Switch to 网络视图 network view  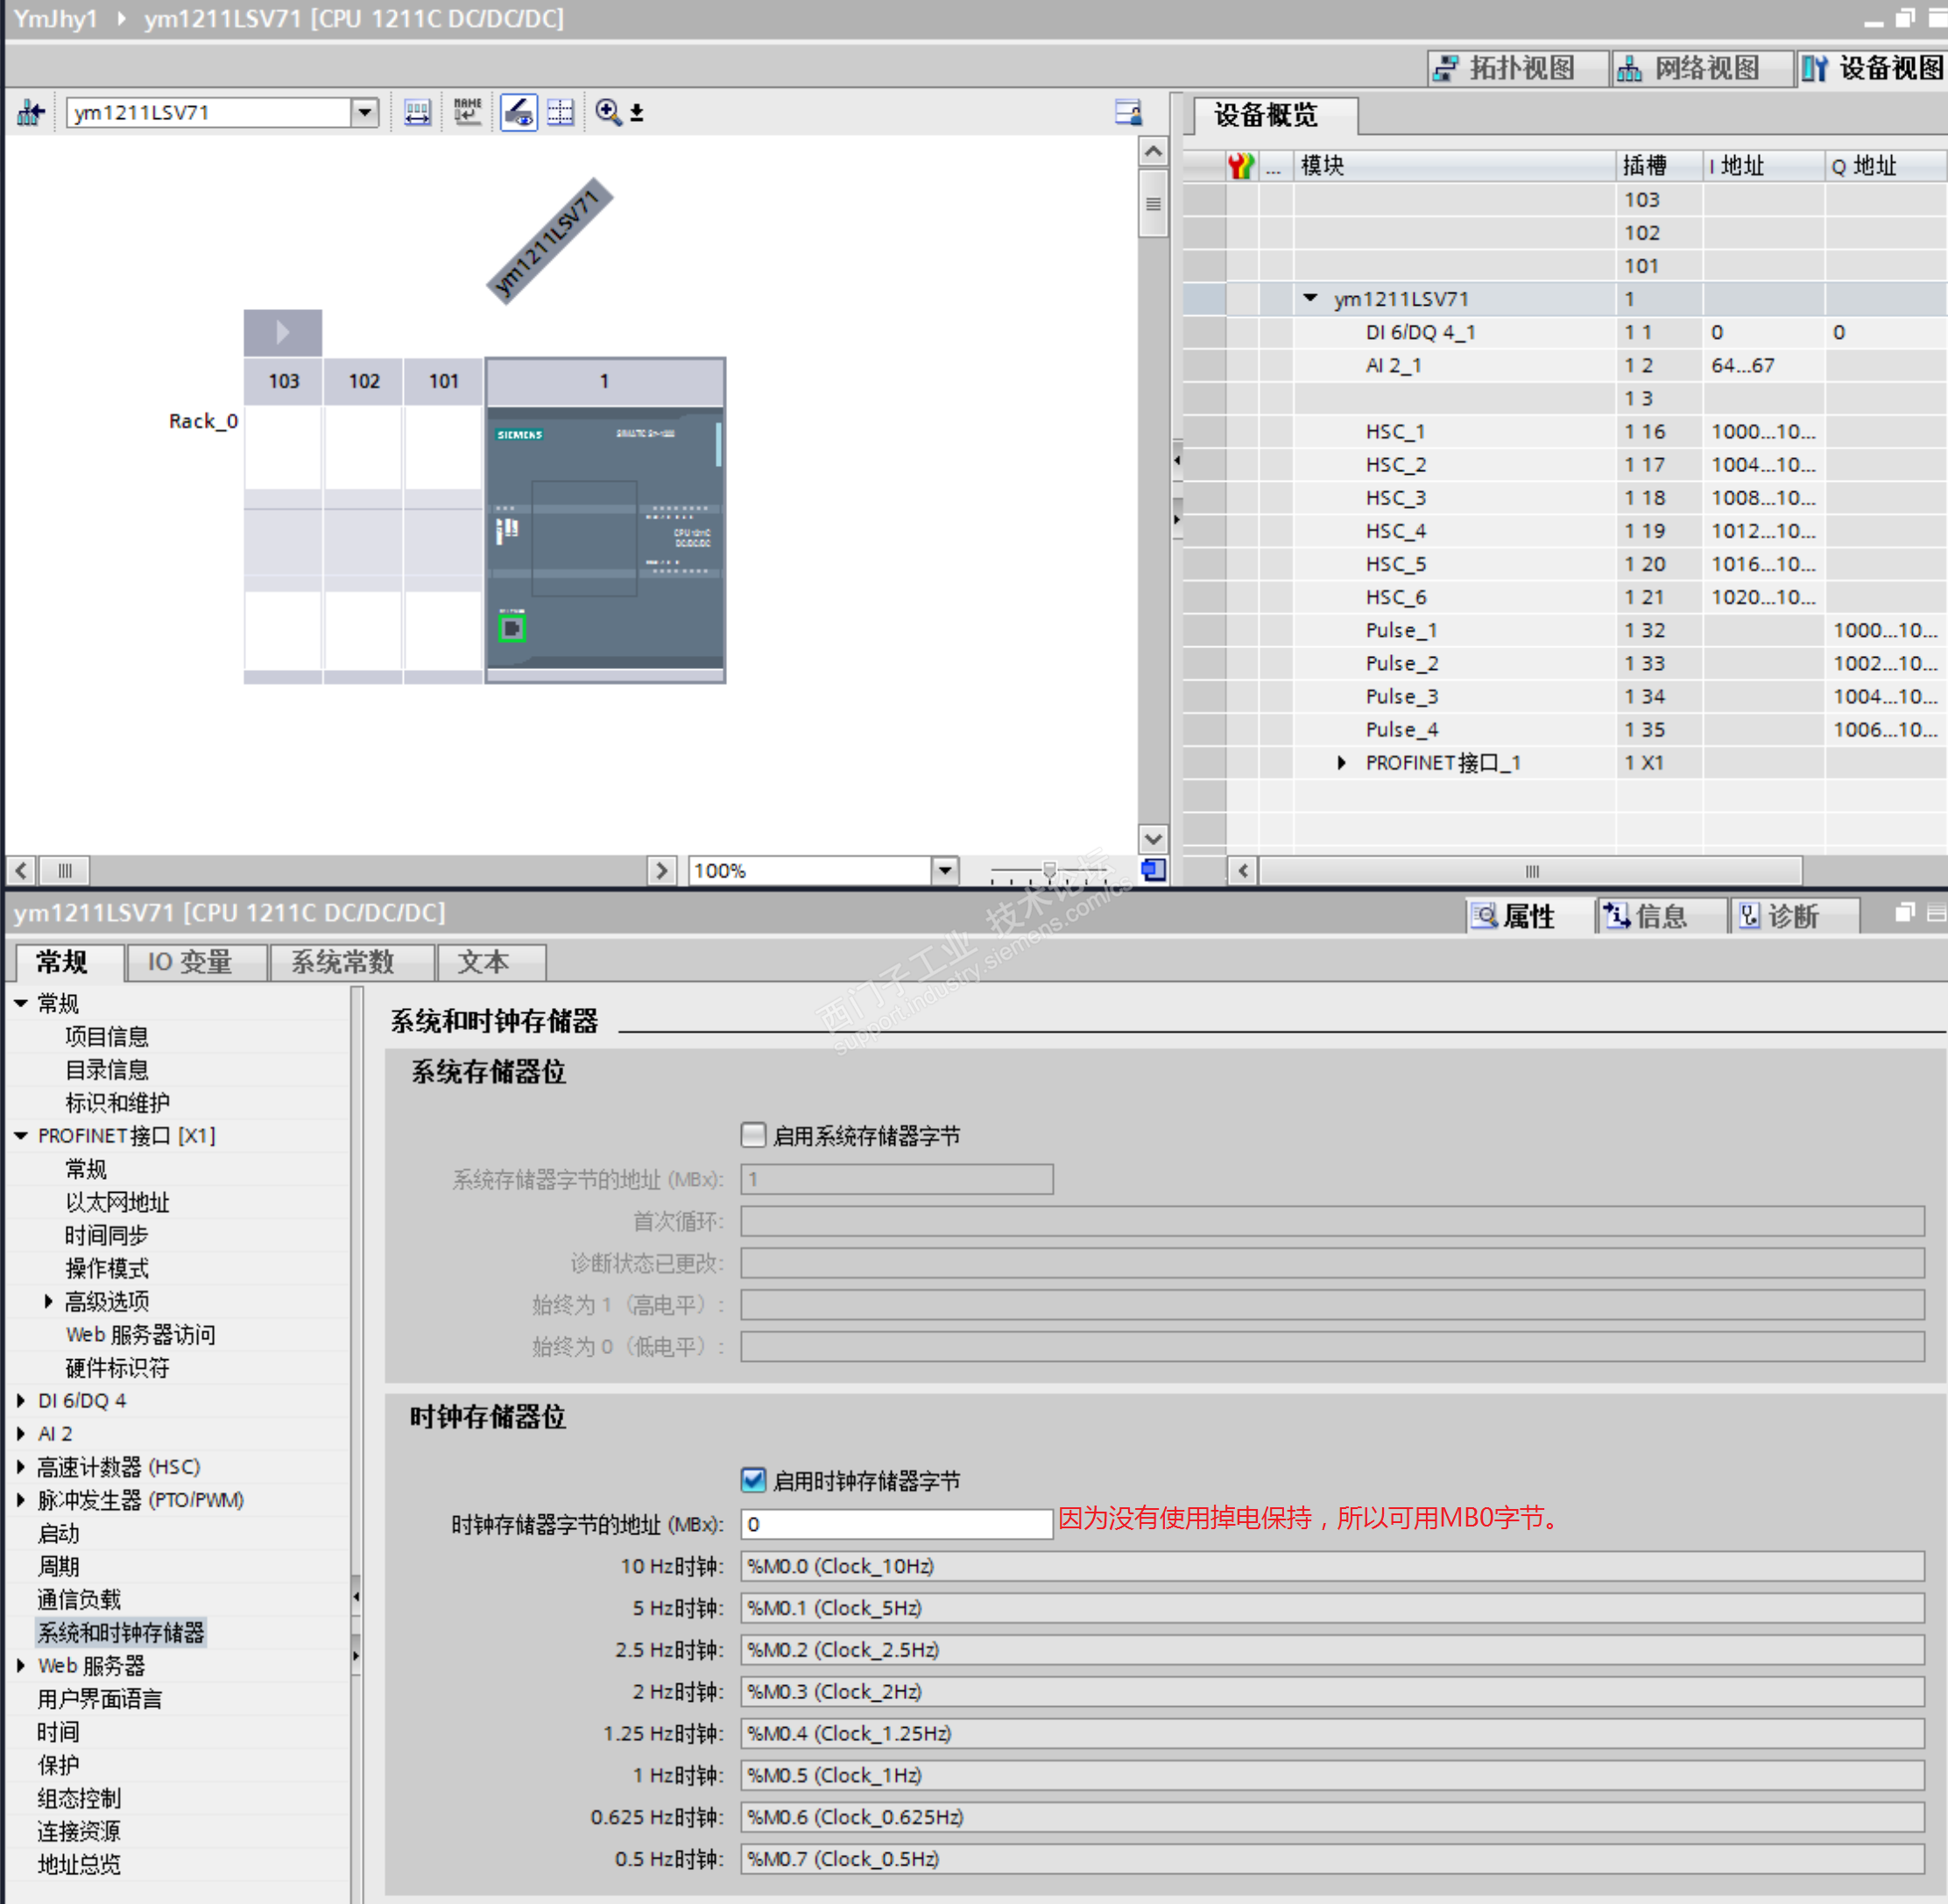[1689, 68]
